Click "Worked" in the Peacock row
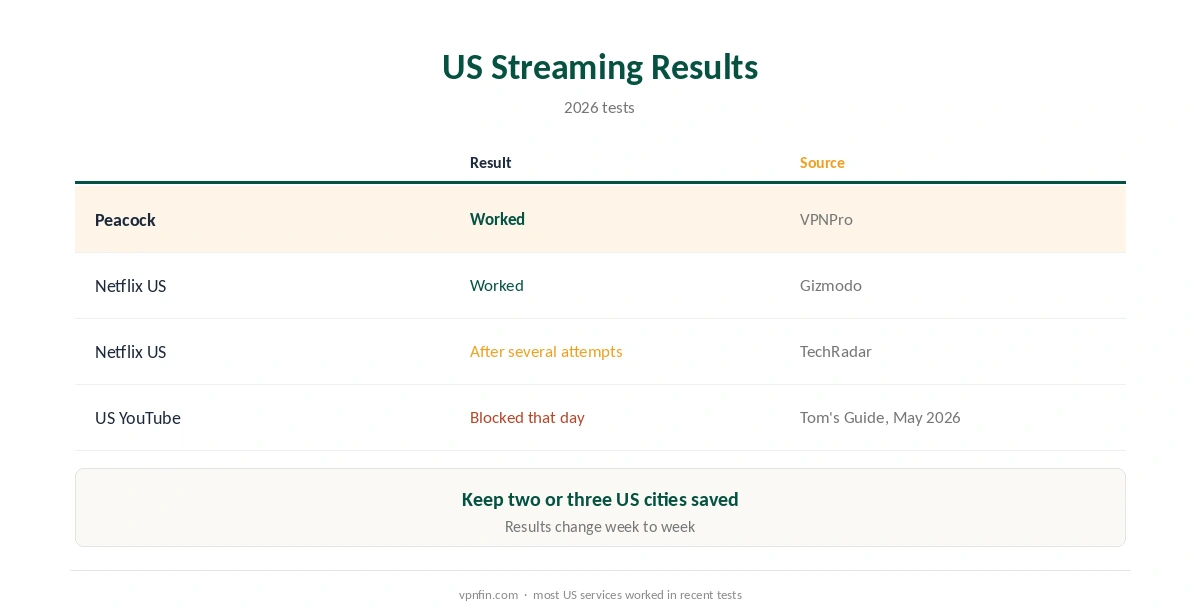1200x614 pixels. point(497,219)
